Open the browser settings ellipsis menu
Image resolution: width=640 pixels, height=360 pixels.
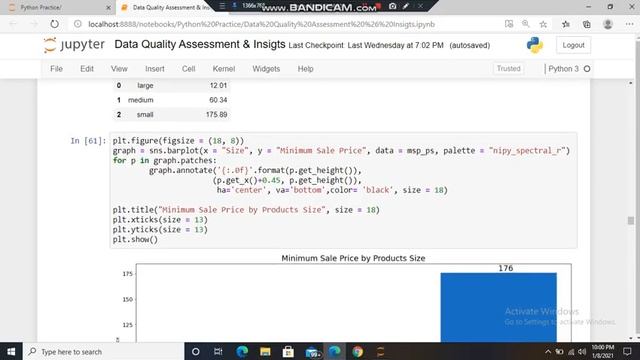coord(629,24)
